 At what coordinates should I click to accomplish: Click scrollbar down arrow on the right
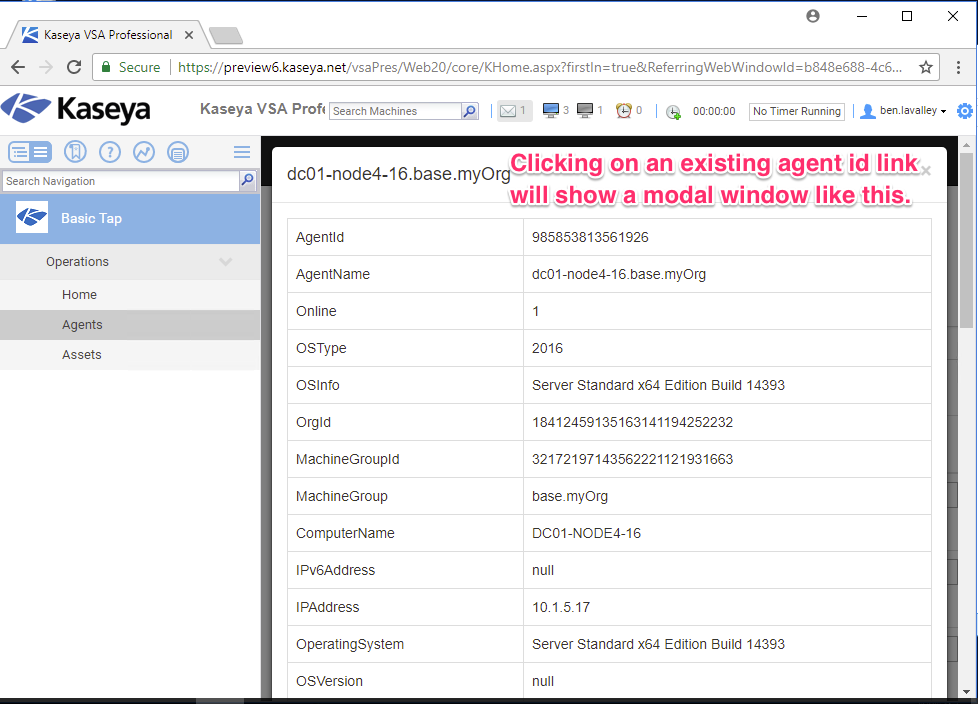[966, 692]
